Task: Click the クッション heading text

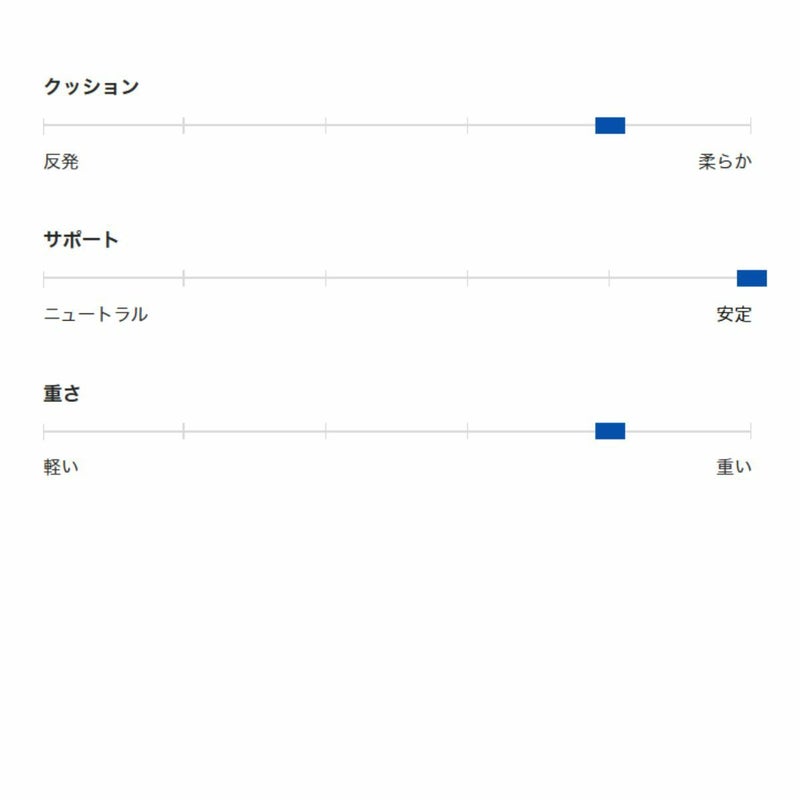Action: [x=91, y=87]
